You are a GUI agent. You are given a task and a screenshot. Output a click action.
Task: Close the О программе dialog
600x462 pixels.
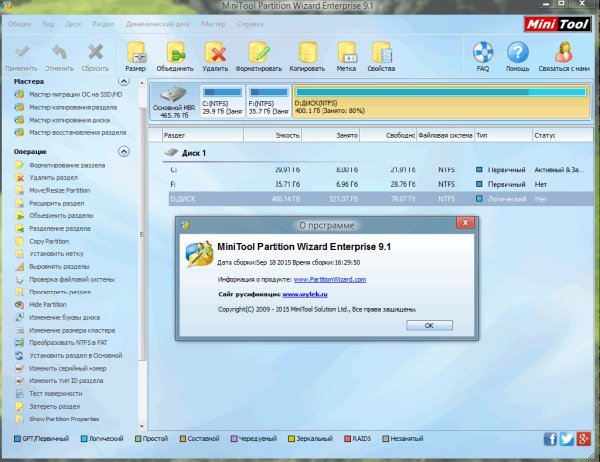tap(465, 223)
